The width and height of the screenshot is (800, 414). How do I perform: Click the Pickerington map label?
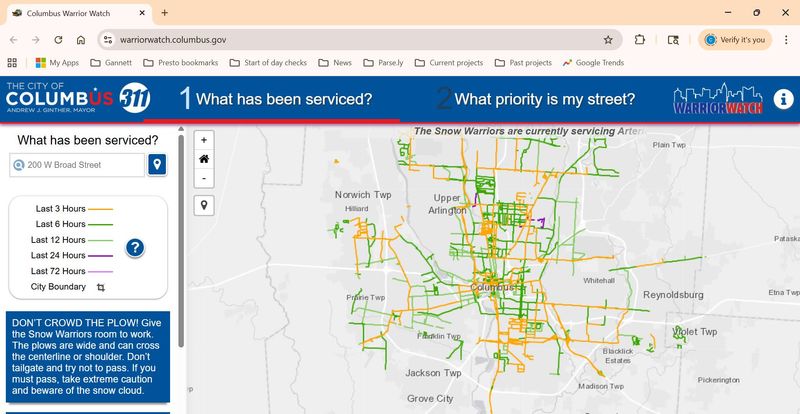point(718,380)
